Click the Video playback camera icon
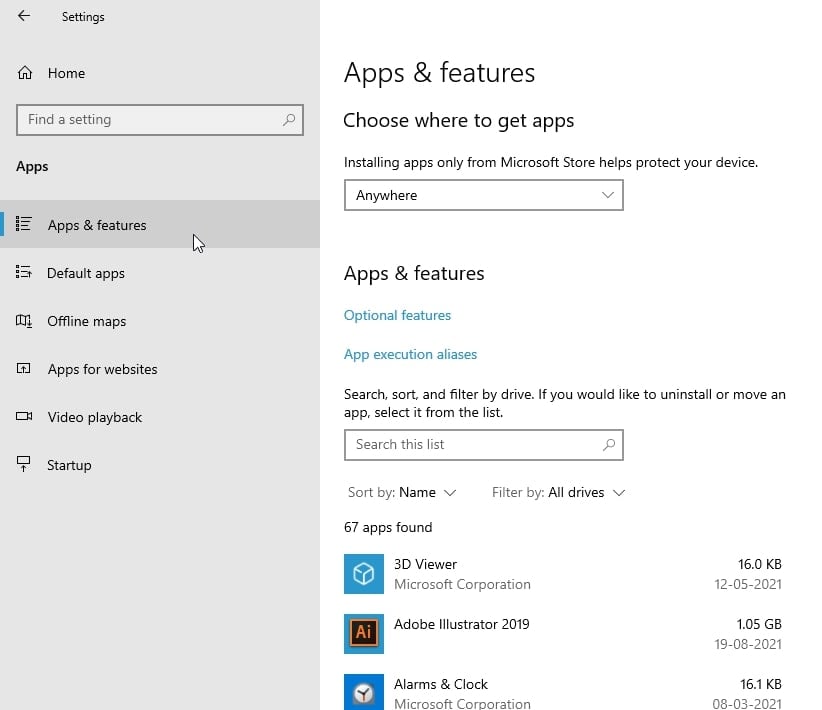822x710 pixels. coord(24,416)
